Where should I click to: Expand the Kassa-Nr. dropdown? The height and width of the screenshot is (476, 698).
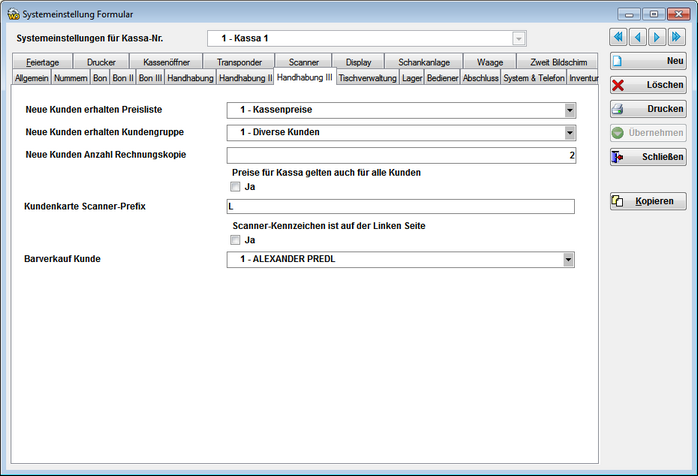519,39
